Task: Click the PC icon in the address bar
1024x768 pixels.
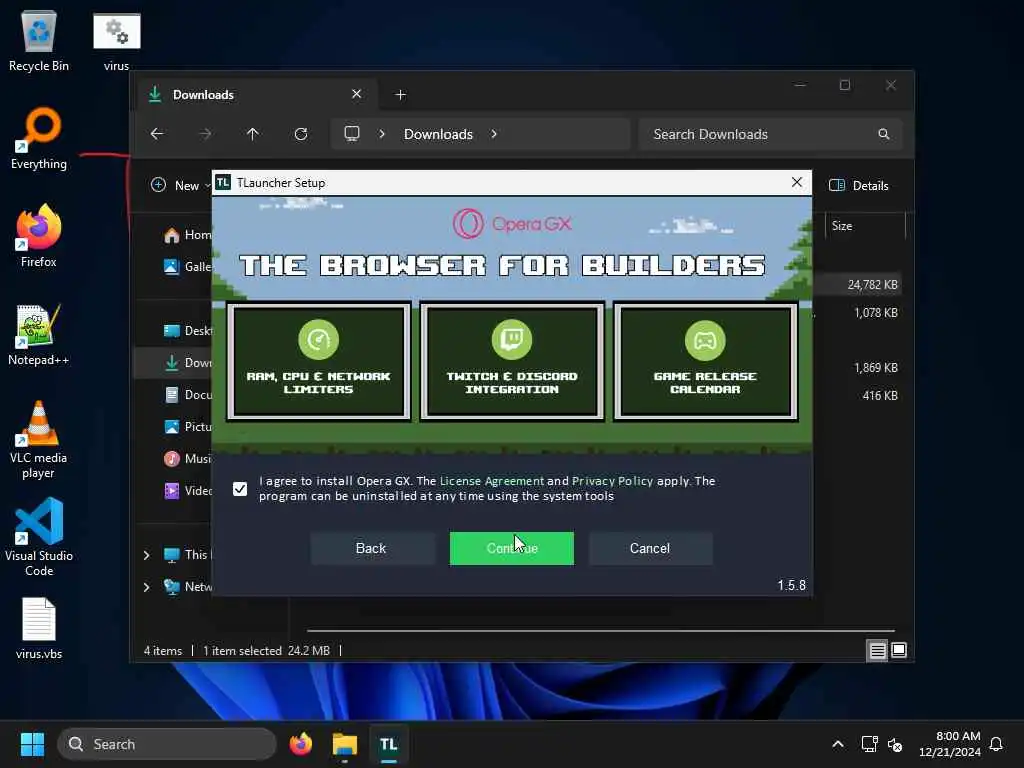Action: pos(352,134)
